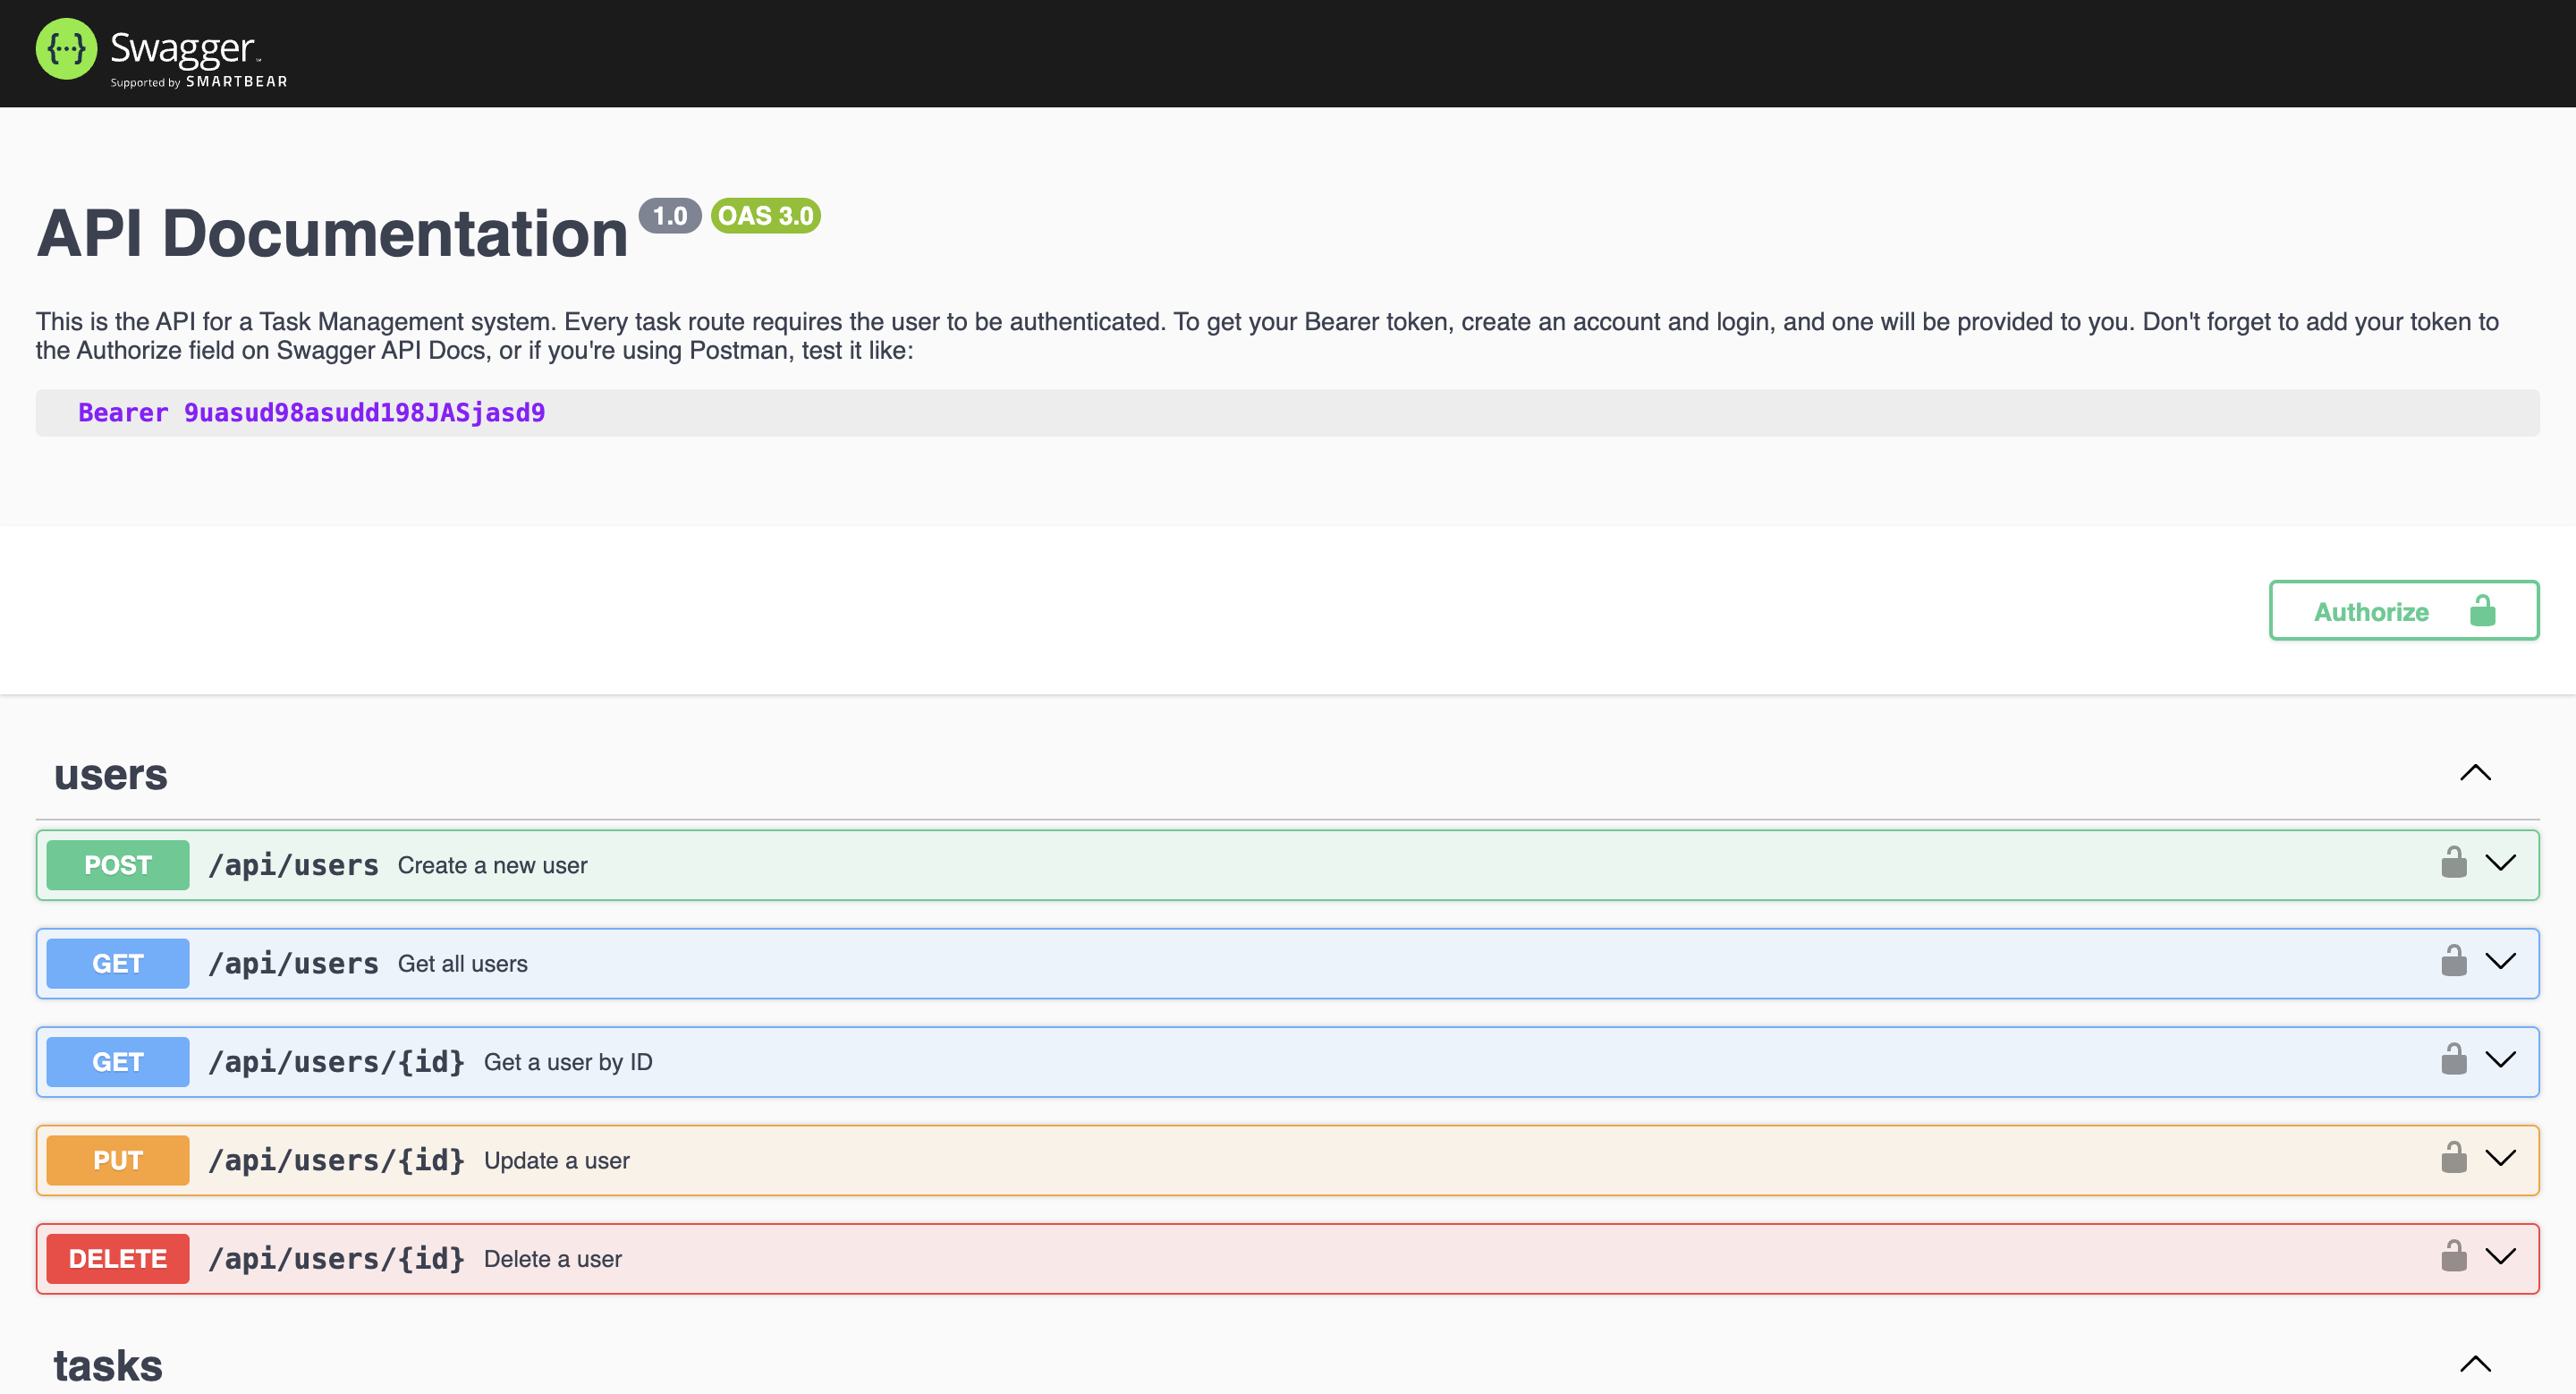Click the lock icon on Update a user
Viewport: 2576px width, 1394px height.
point(2453,1157)
